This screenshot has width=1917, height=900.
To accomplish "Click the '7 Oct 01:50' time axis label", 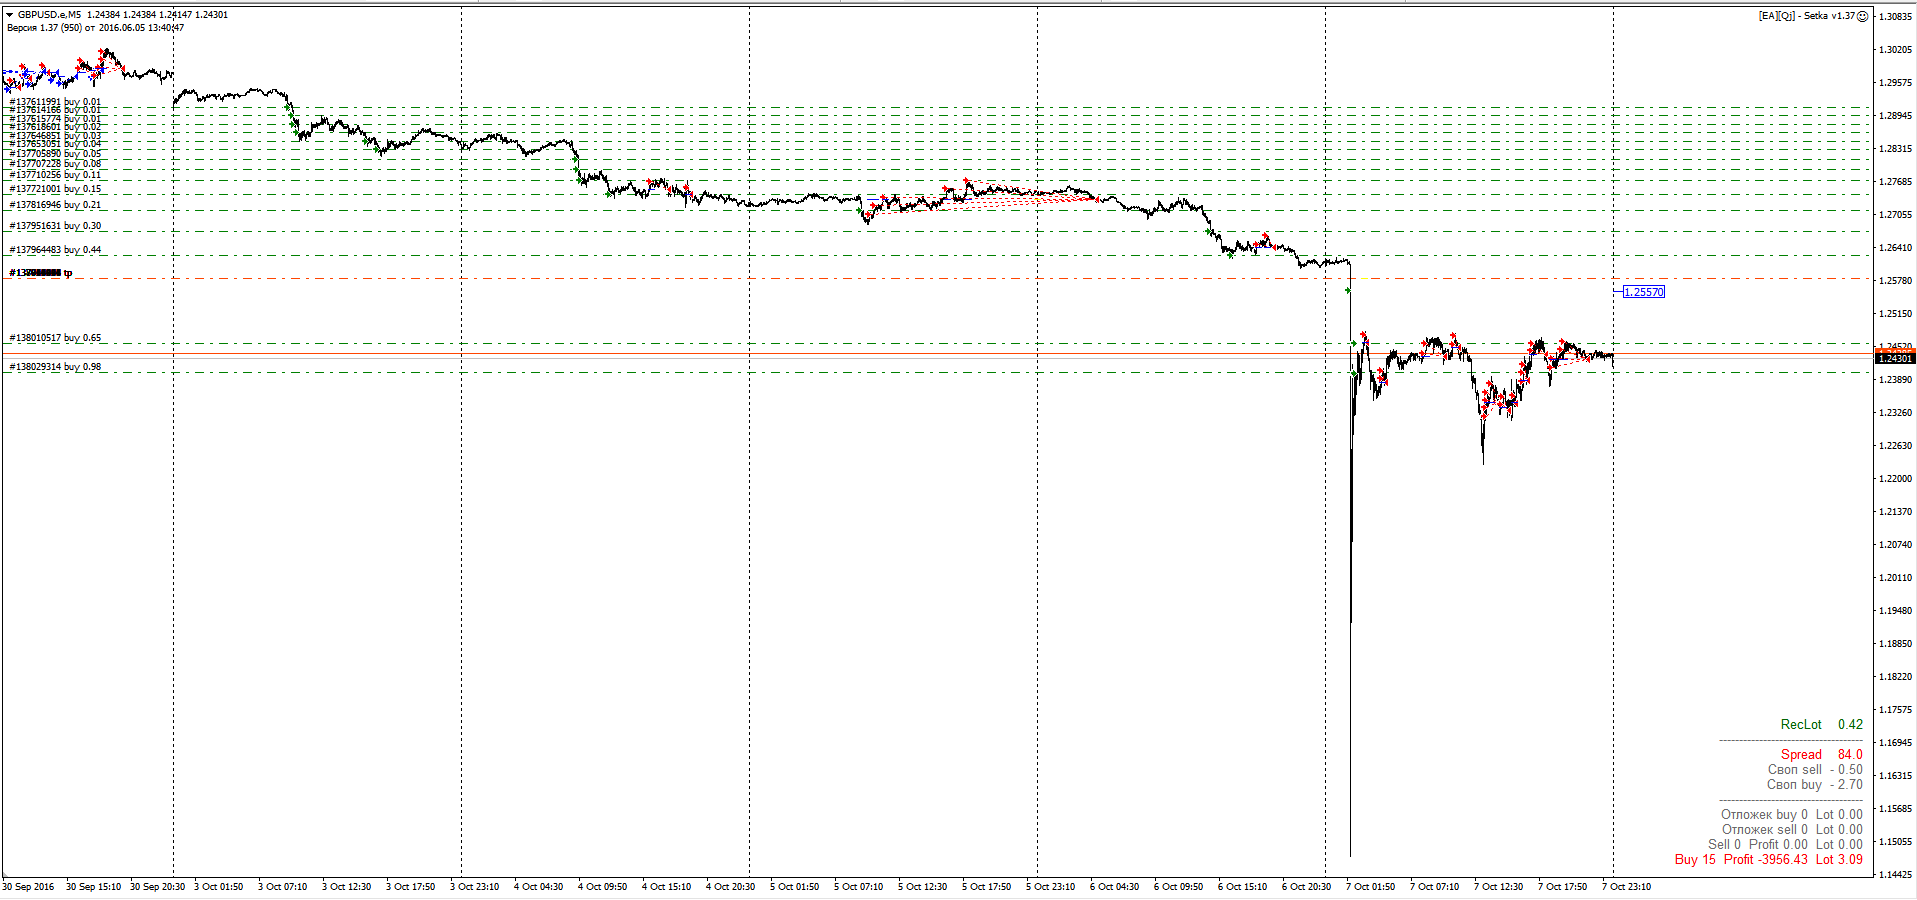I will [1370, 887].
